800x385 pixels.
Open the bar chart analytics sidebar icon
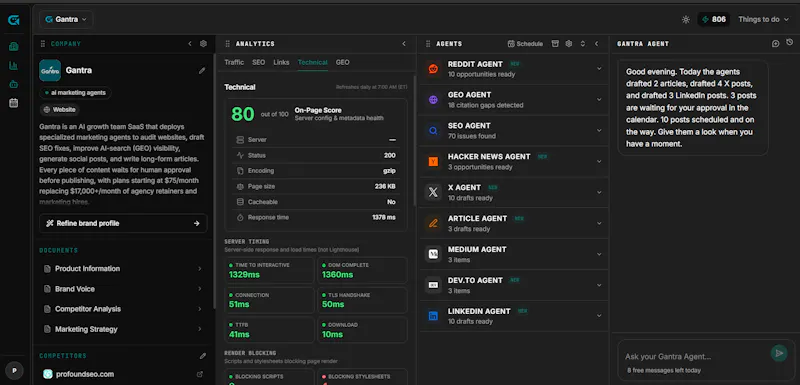(x=14, y=65)
